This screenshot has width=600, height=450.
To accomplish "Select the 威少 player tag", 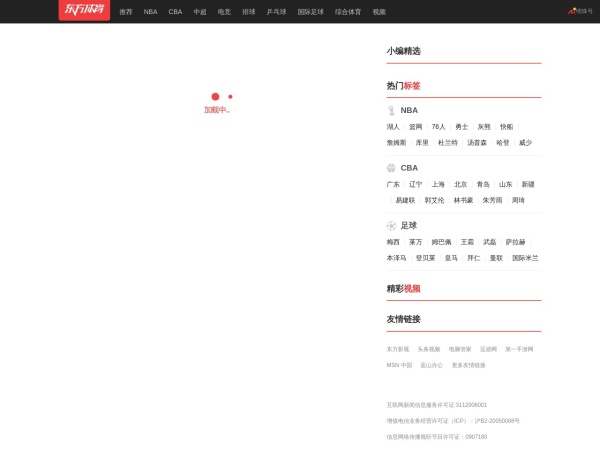I will (x=525, y=143).
